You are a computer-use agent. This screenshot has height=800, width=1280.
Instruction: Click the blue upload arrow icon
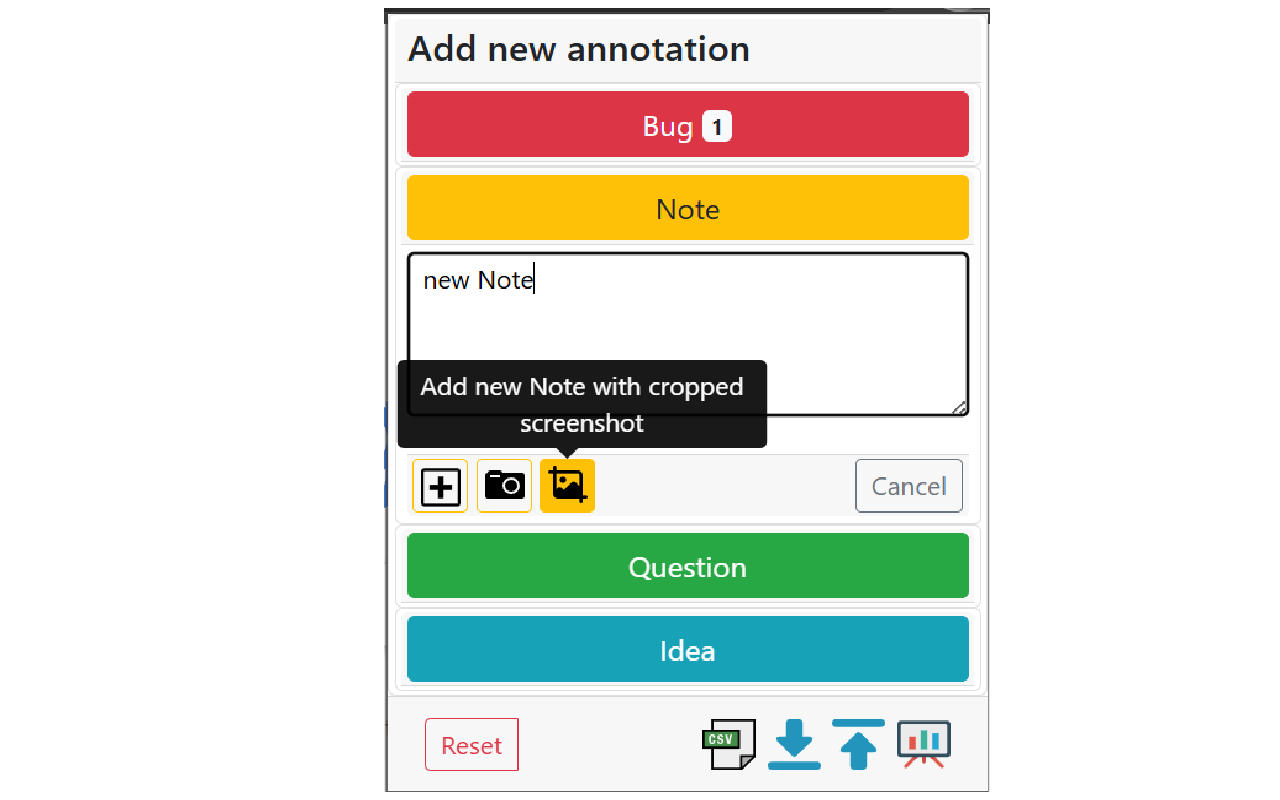[x=858, y=745]
